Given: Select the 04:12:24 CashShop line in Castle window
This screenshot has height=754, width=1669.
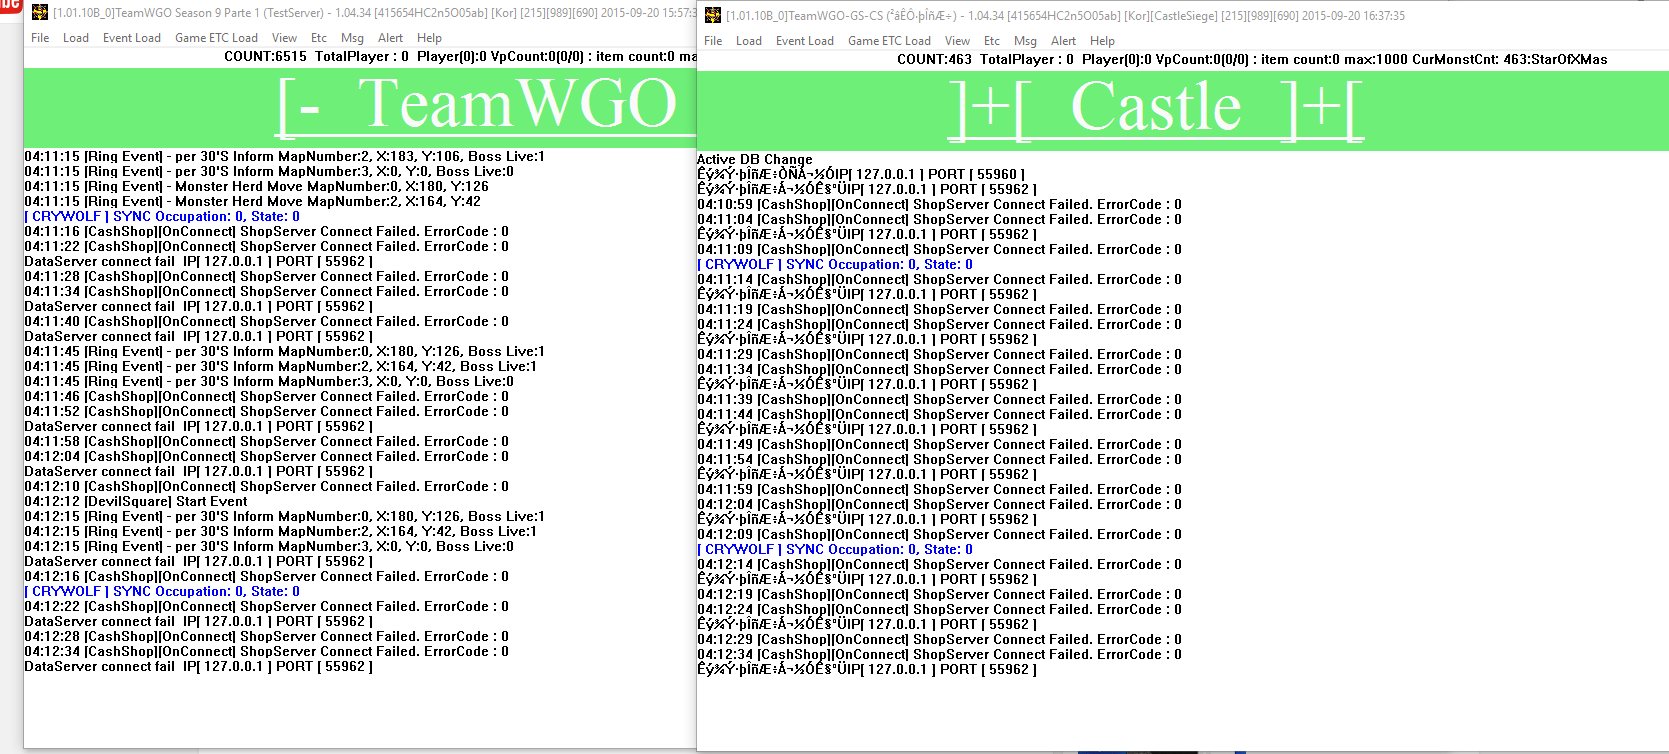Looking at the screenshot, I should click(939, 609).
